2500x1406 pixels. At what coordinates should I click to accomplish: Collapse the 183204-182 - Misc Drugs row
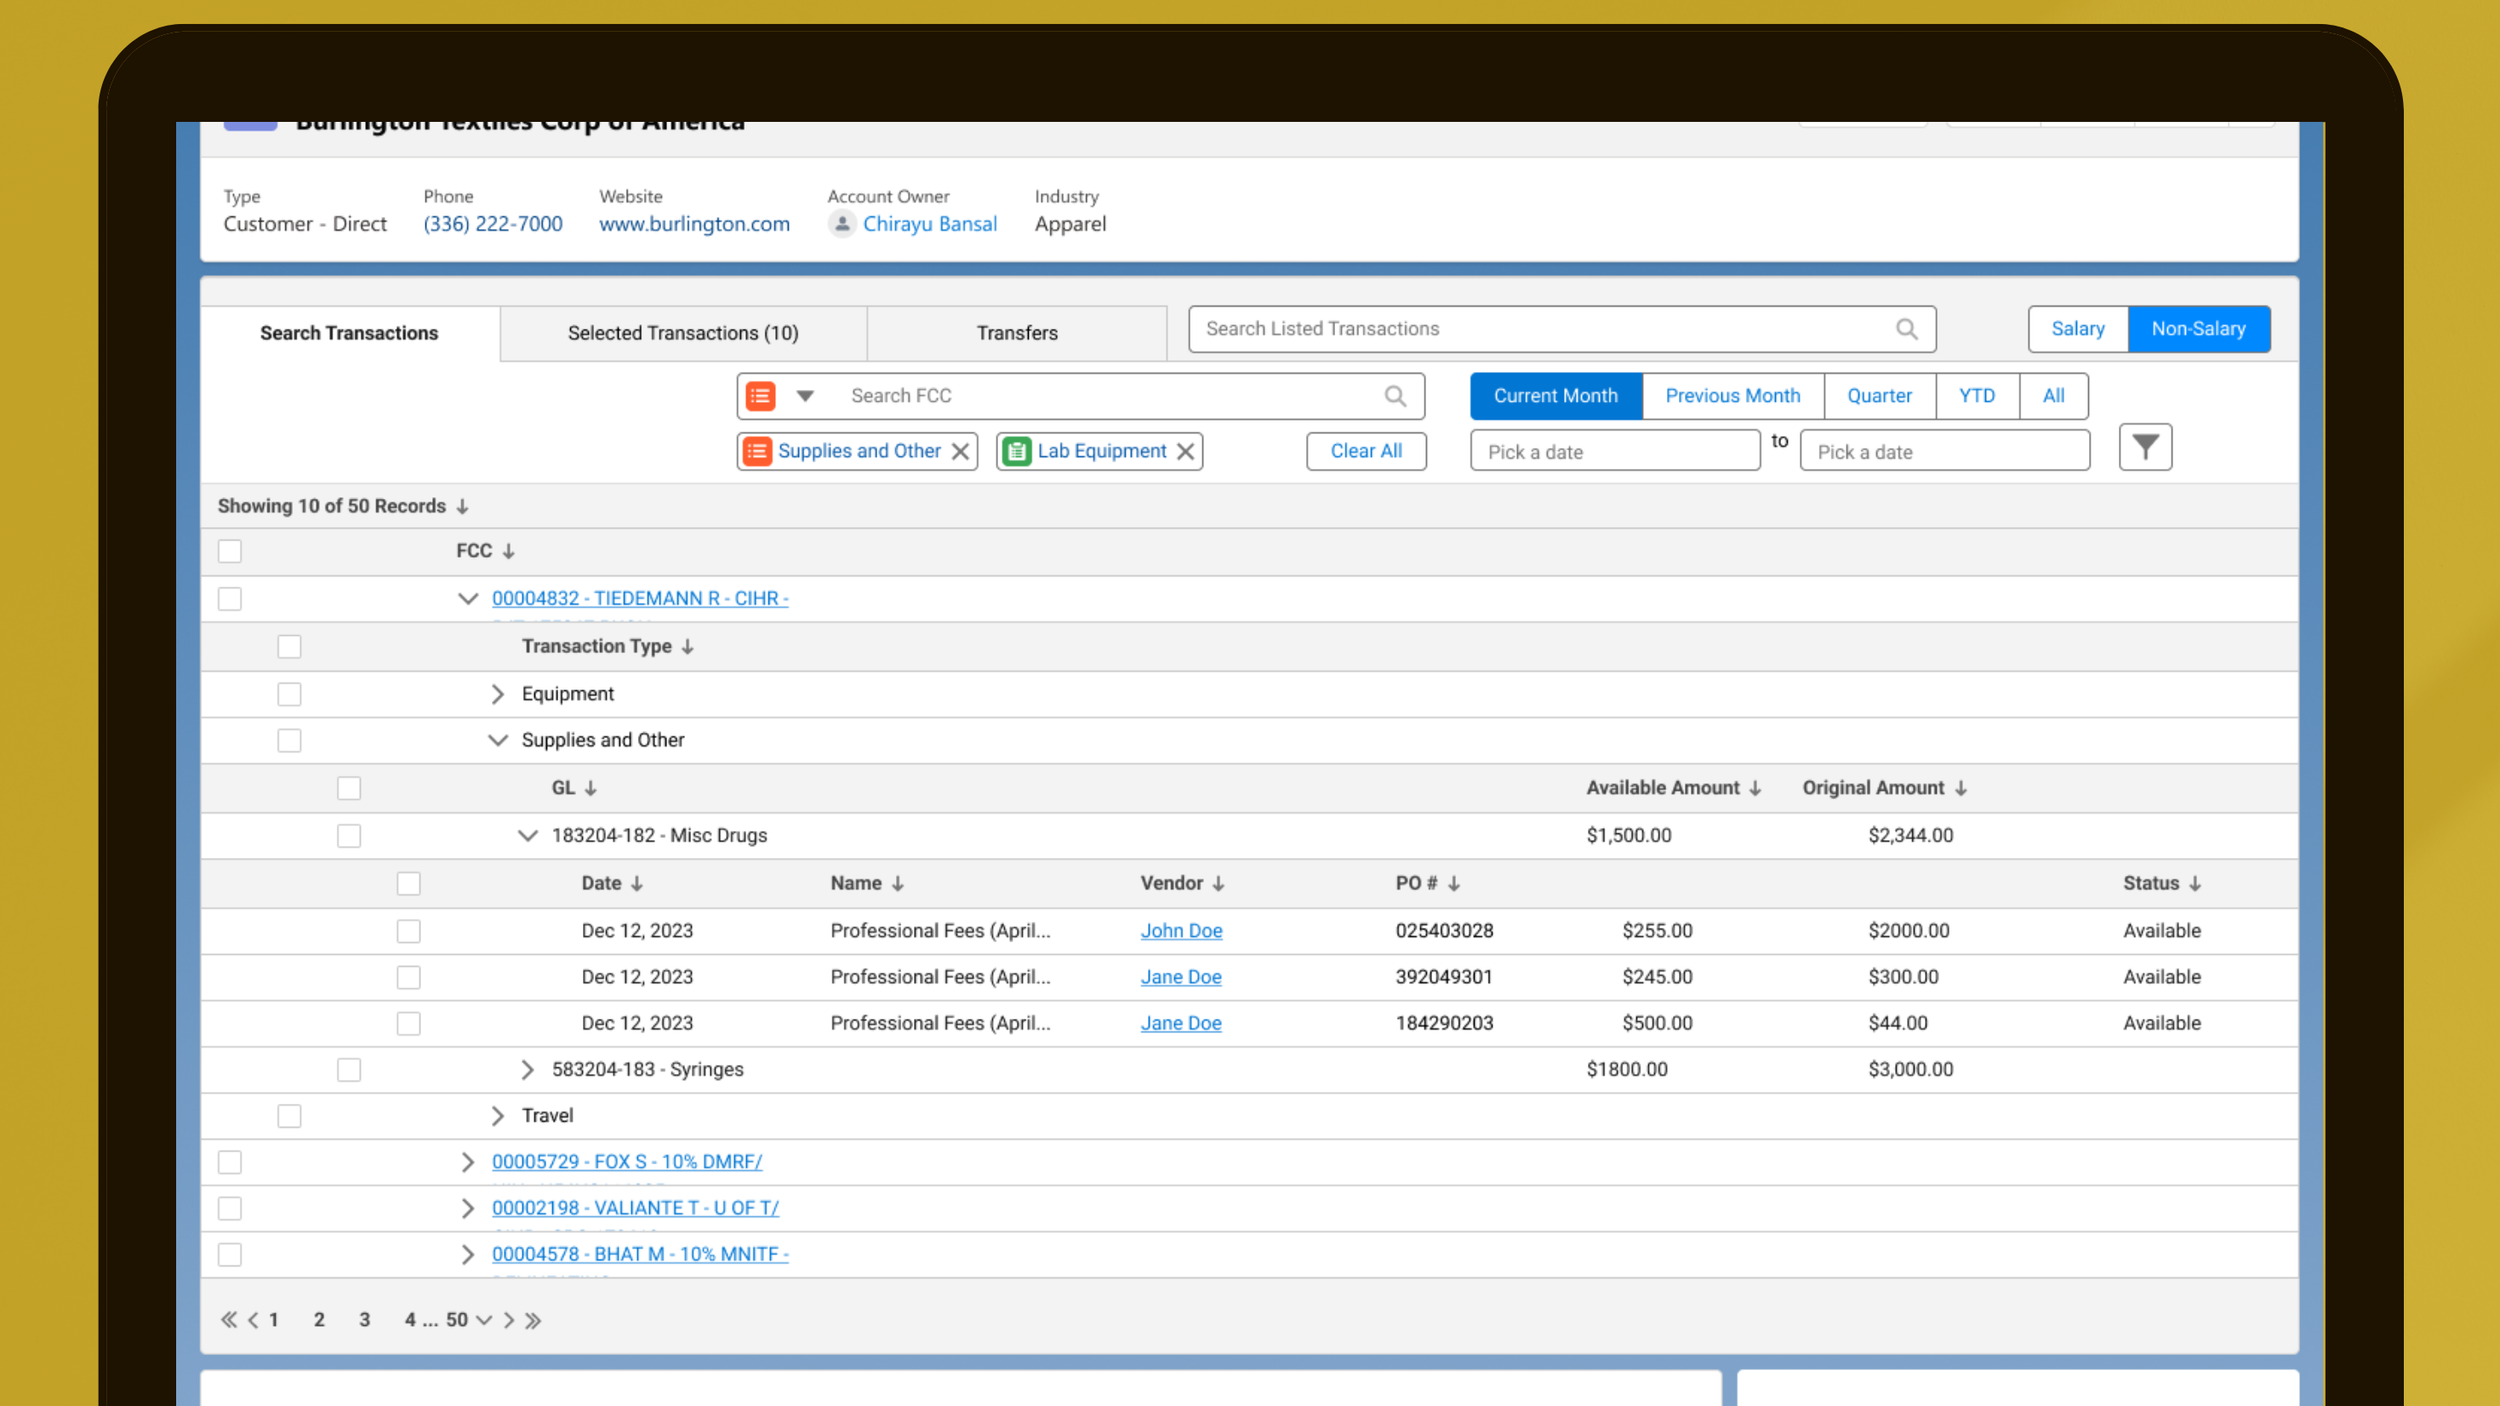click(x=527, y=836)
